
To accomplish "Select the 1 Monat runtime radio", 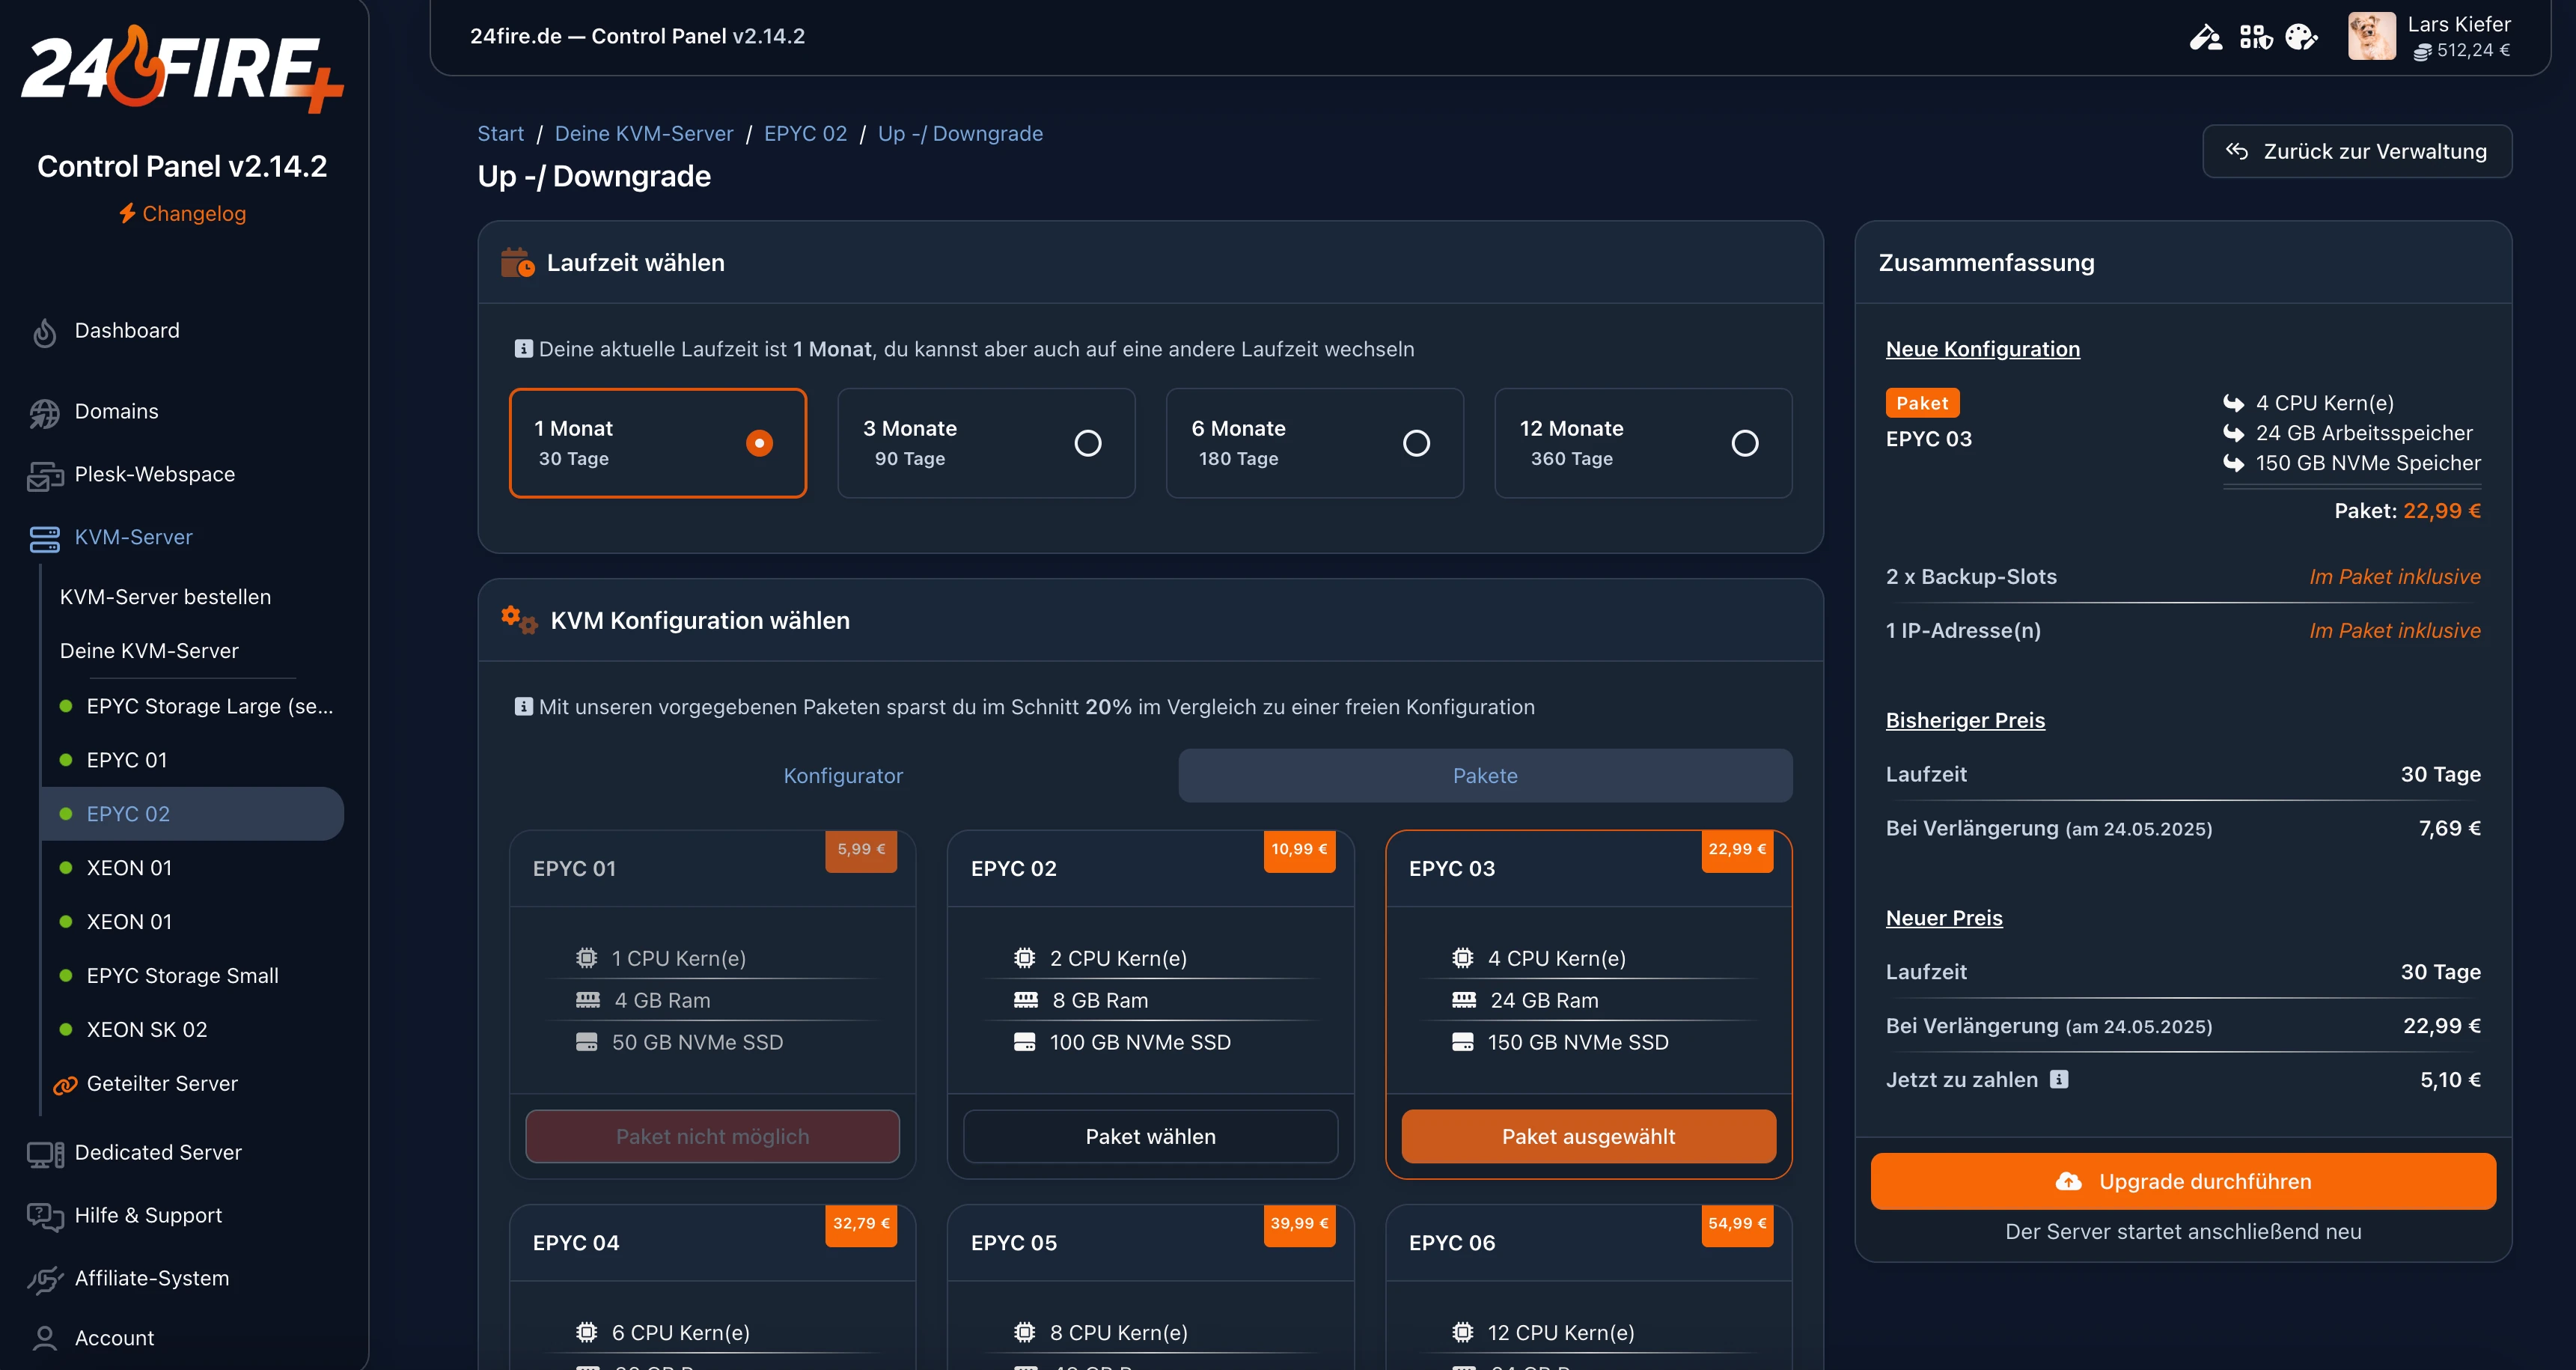I will click(x=759, y=443).
